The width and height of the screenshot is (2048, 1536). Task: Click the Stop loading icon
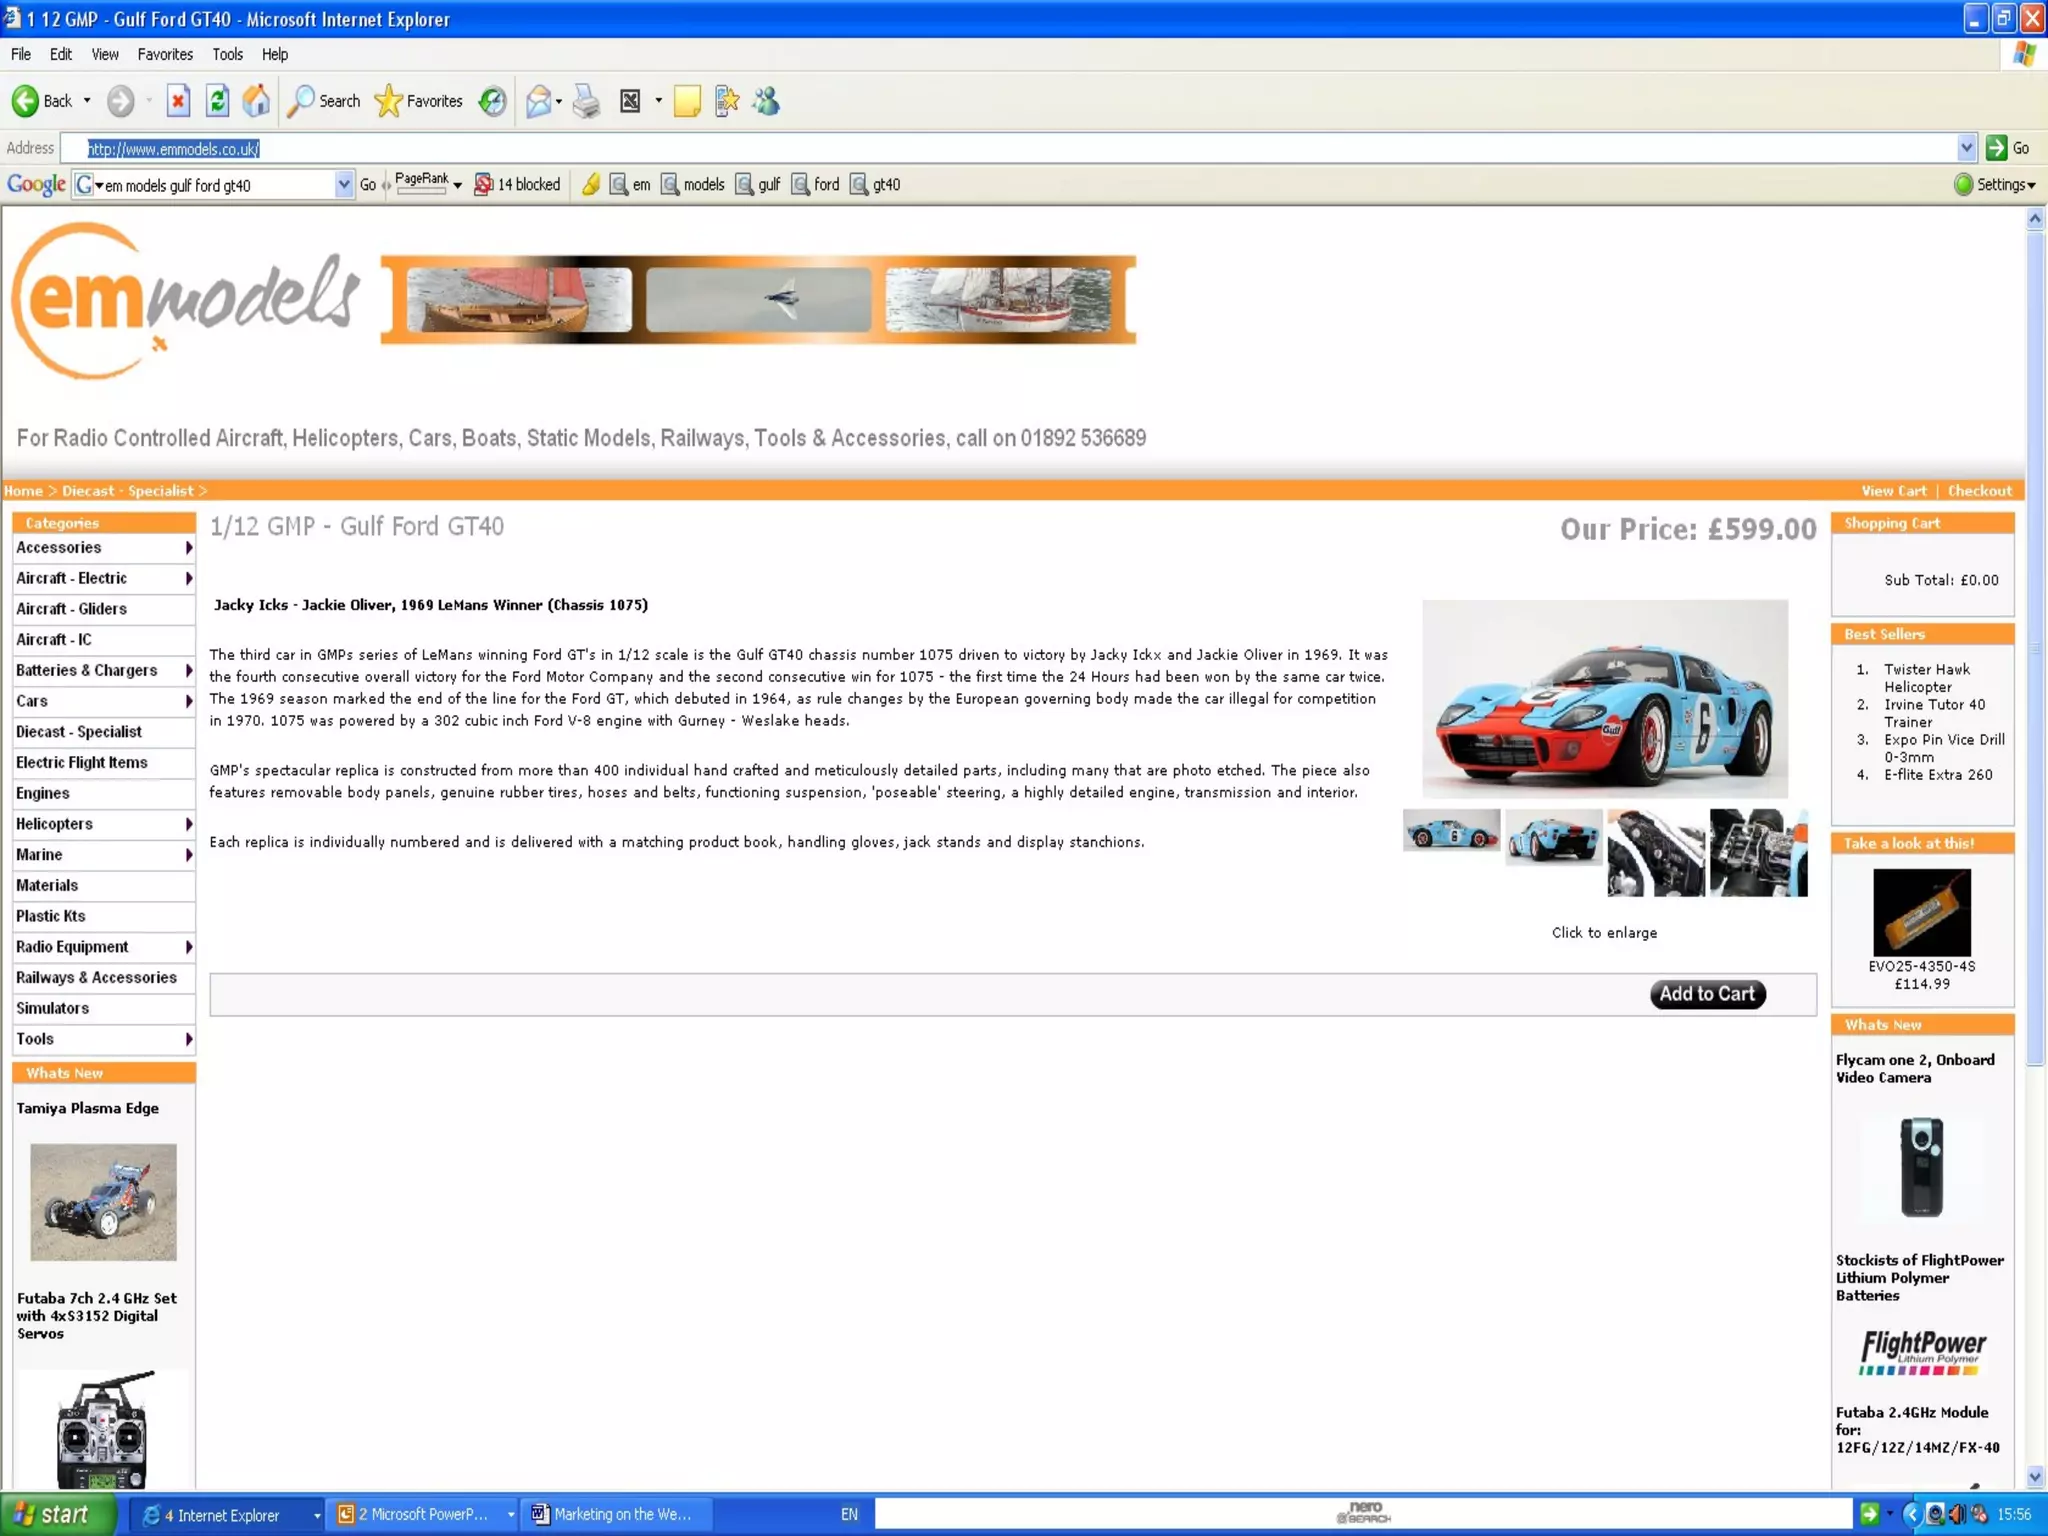click(x=178, y=101)
